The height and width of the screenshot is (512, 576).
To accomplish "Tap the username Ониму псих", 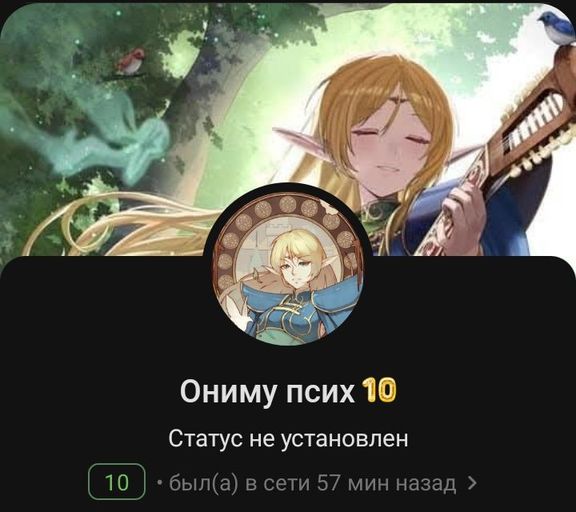I will [x=267, y=392].
